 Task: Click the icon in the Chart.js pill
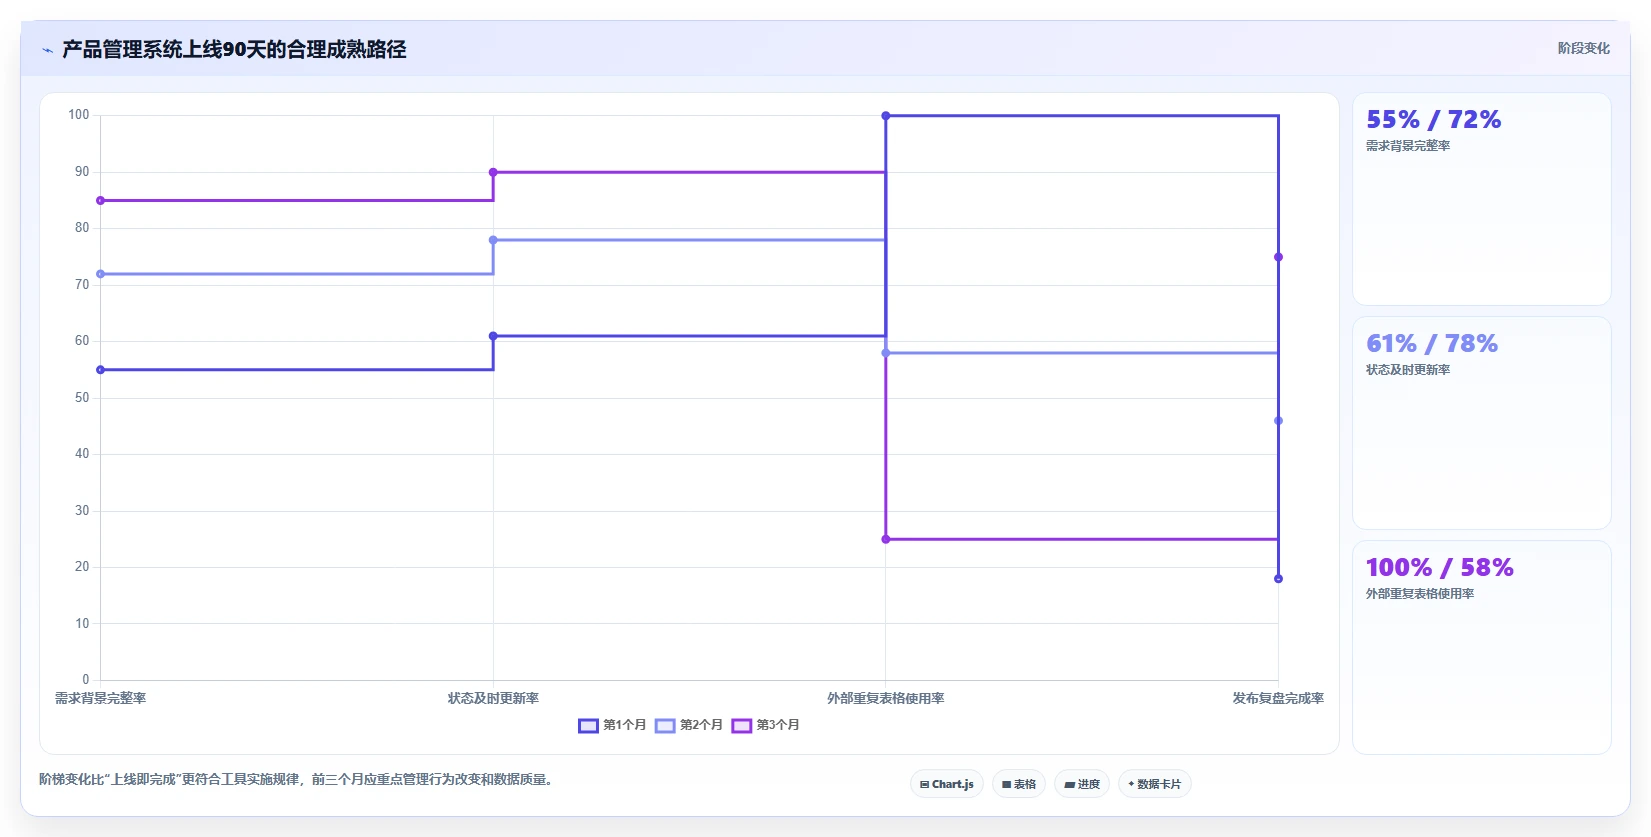925,785
